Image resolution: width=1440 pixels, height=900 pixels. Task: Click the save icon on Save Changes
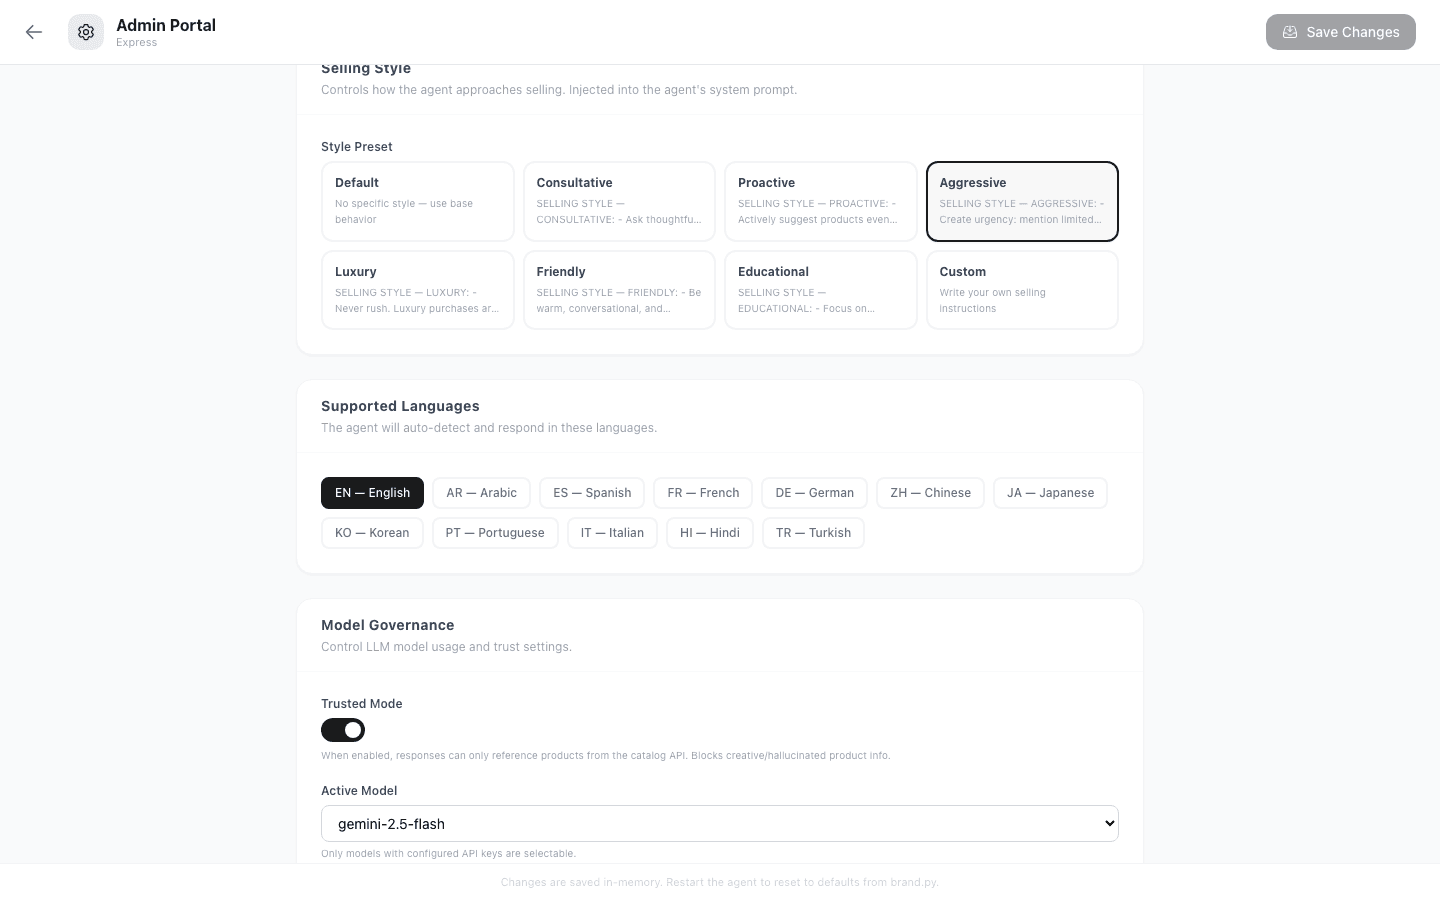point(1290,32)
